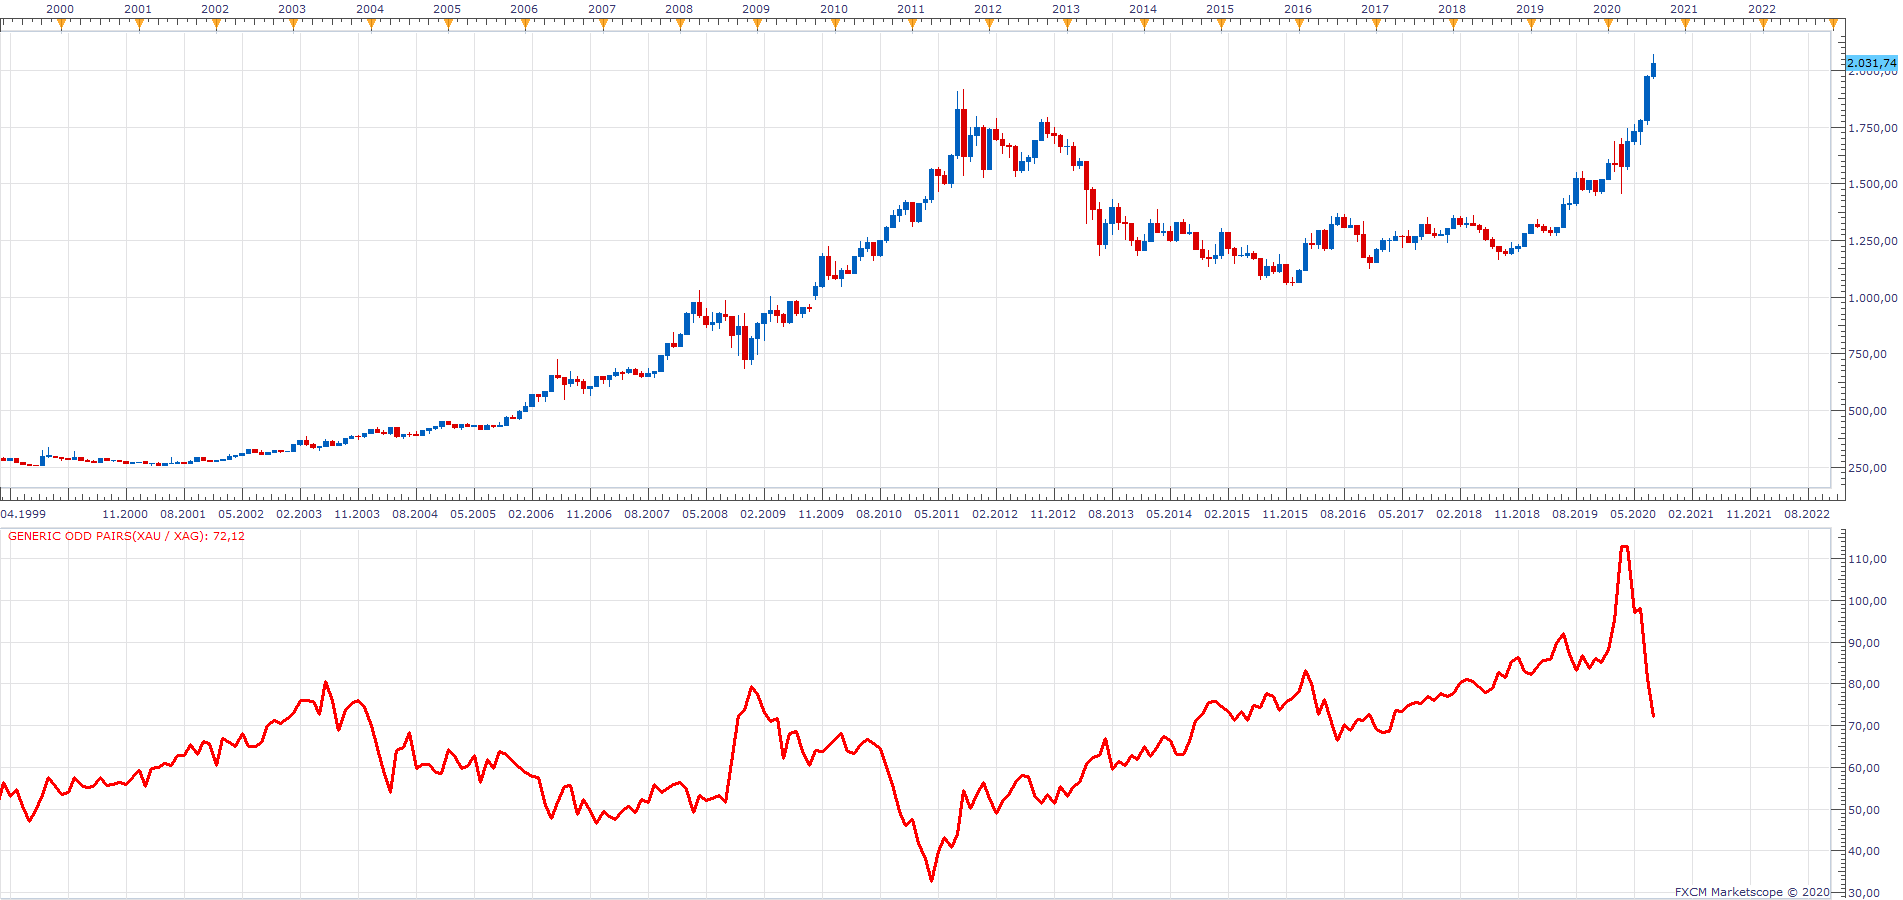This screenshot has height=900, width=1903.
Task: Select the orange marker under year 2017
Action: (x=1376, y=24)
